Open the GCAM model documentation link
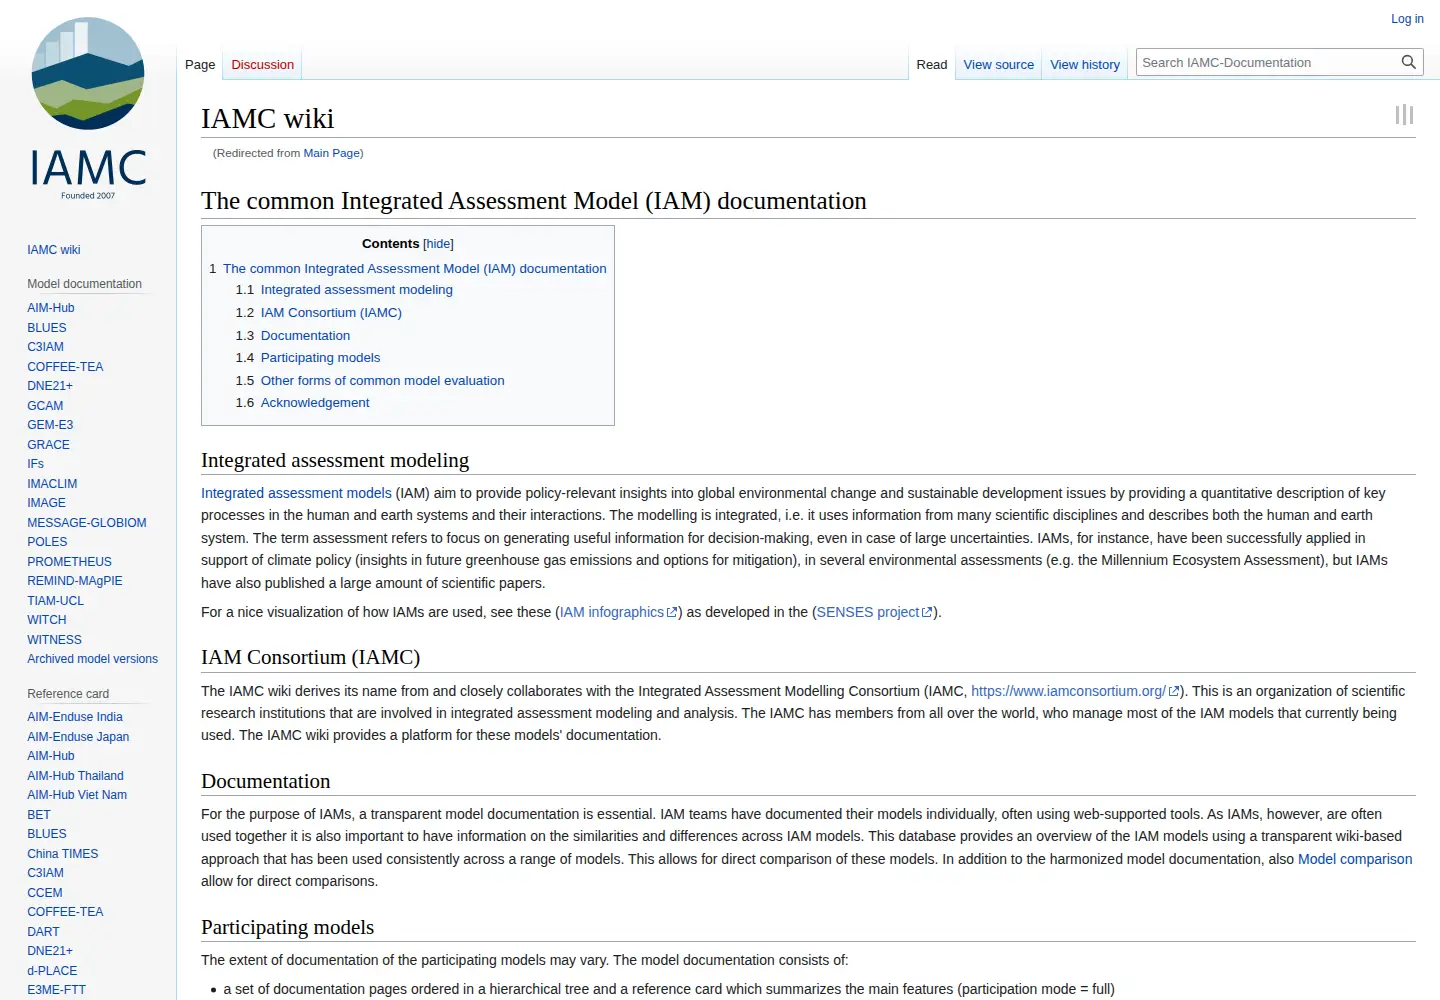 [45, 406]
